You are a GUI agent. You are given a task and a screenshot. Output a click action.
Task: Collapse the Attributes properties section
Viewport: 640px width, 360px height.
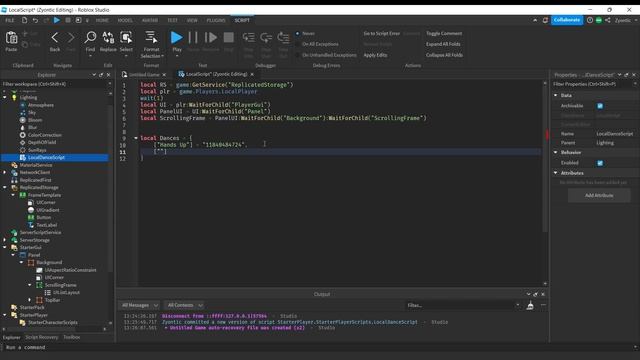pos(556,173)
